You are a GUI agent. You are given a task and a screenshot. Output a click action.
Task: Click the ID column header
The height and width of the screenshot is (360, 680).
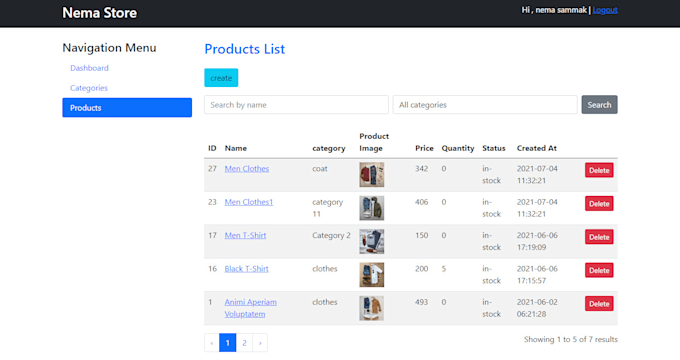pos(212,148)
